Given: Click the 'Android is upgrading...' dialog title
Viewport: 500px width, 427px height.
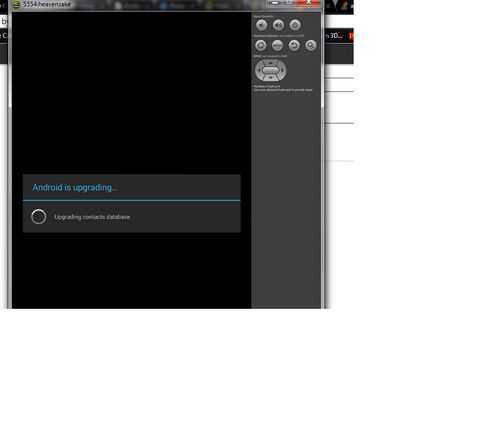Looking at the screenshot, I should pos(75,188).
